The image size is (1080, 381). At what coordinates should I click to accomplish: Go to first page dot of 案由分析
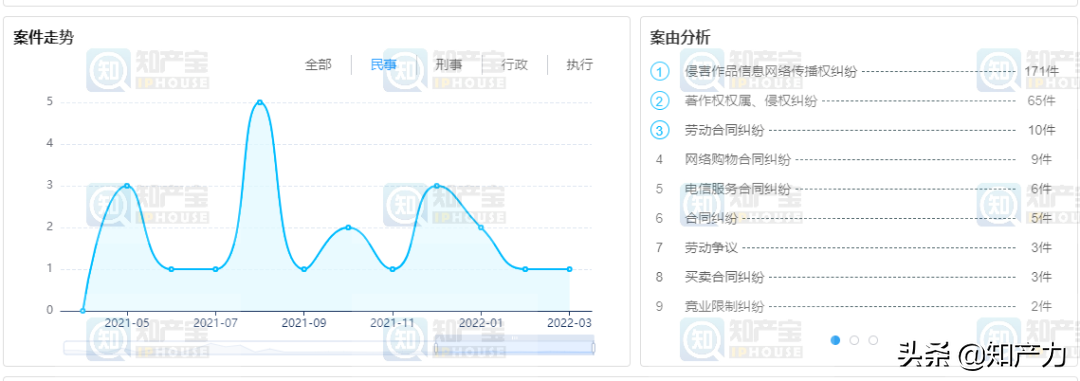tap(835, 340)
